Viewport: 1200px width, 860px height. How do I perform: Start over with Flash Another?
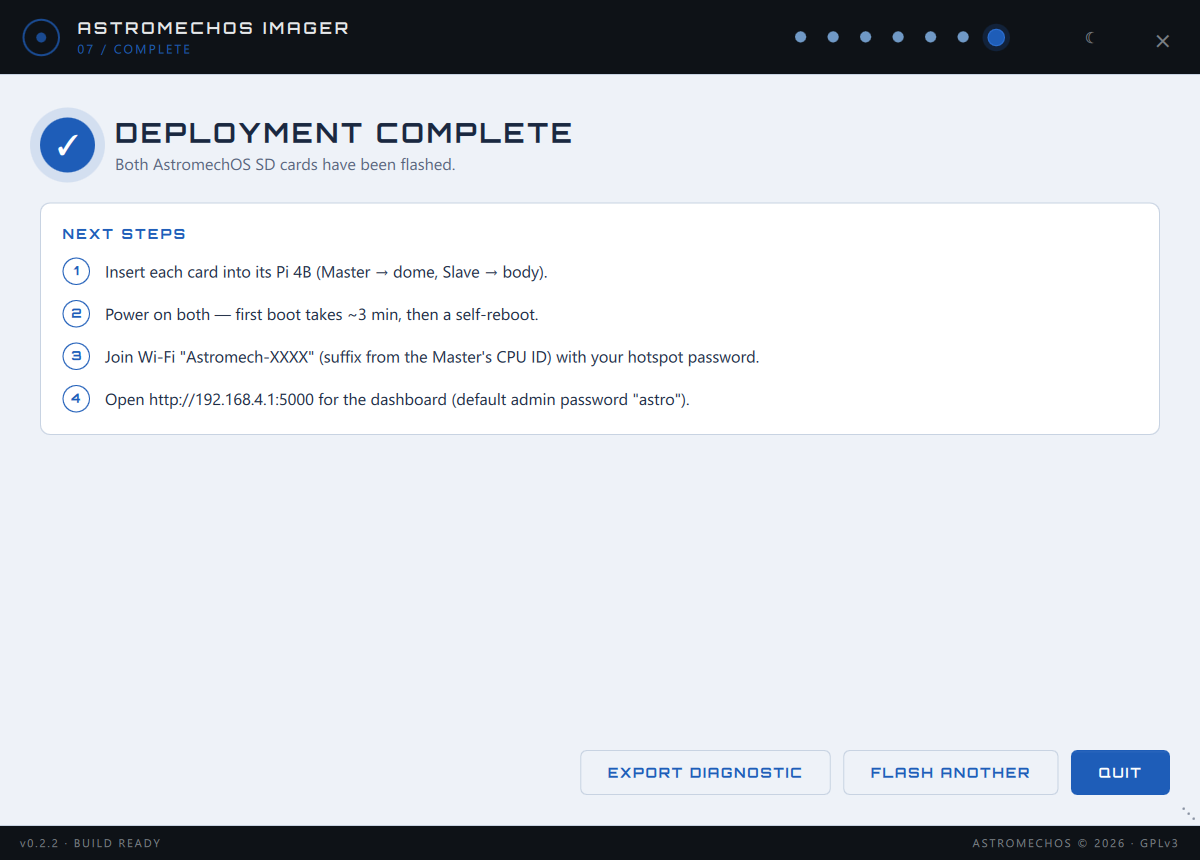(x=950, y=773)
